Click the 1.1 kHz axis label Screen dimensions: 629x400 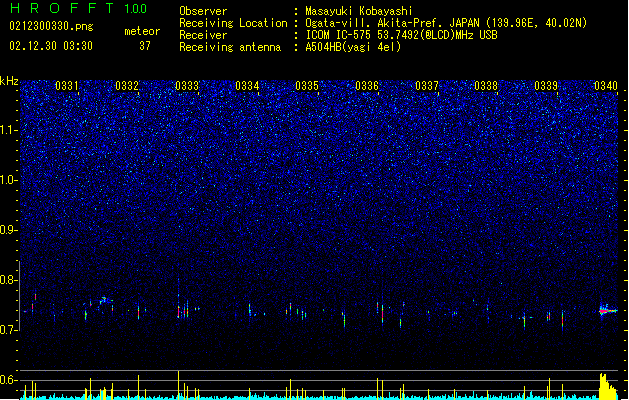coord(9,130)
